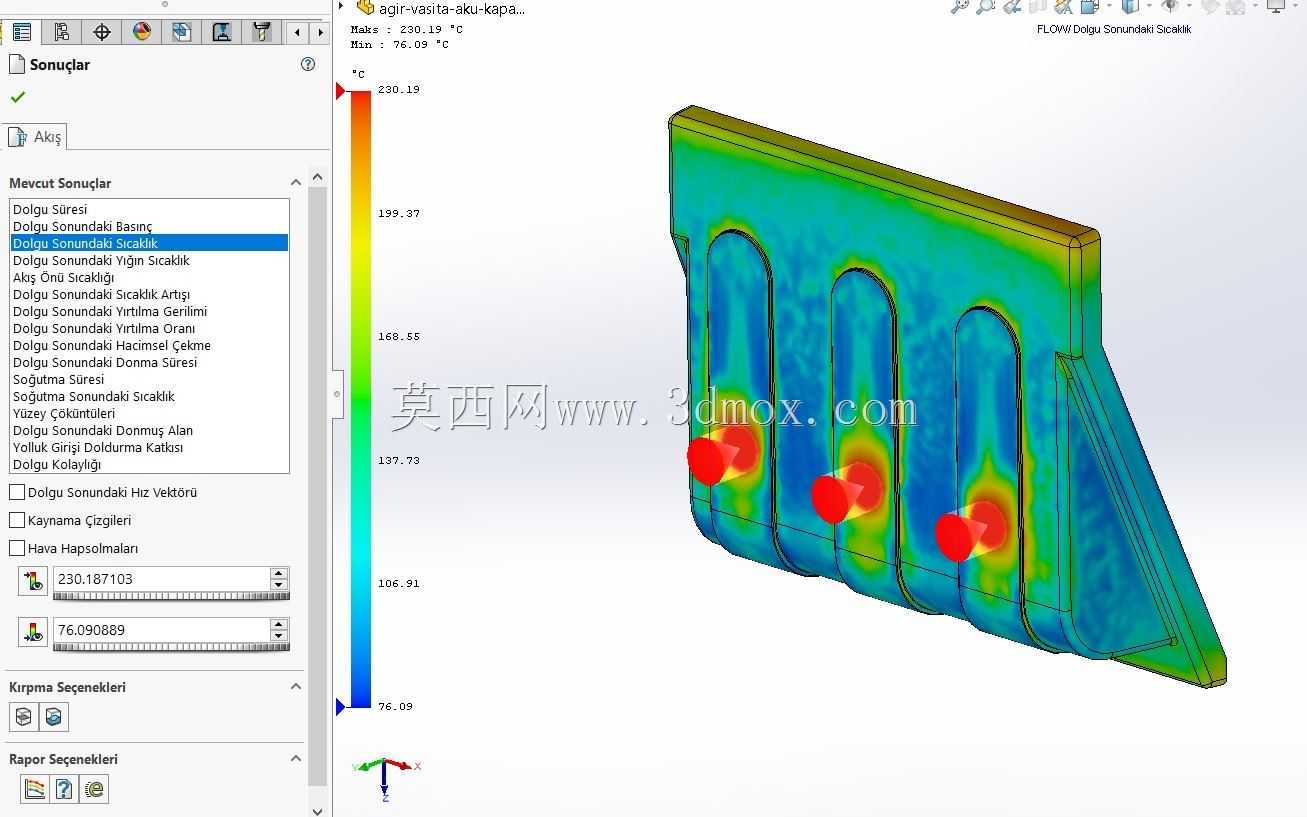Switch to the Akış tab
Image resolution: width=1307 pixels, height=817 pixels.
(36, 137)
